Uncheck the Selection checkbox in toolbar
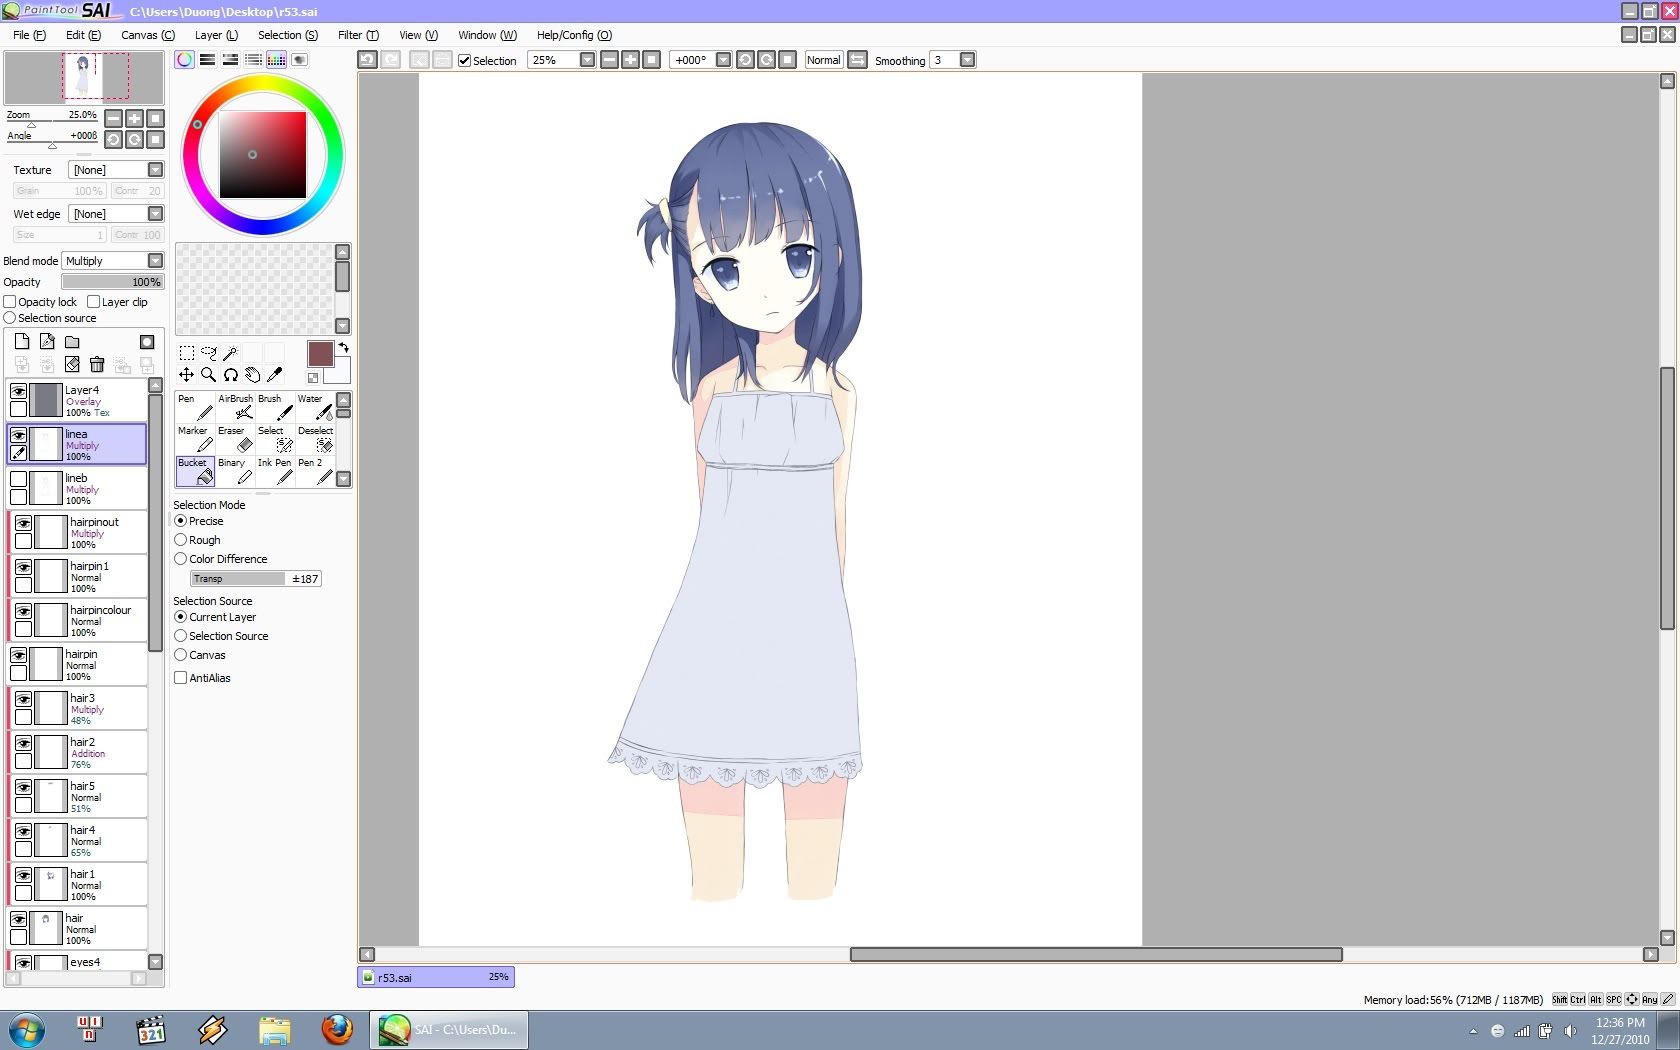This screenshot has height=1050, width=1680. (x=465, y=61)
